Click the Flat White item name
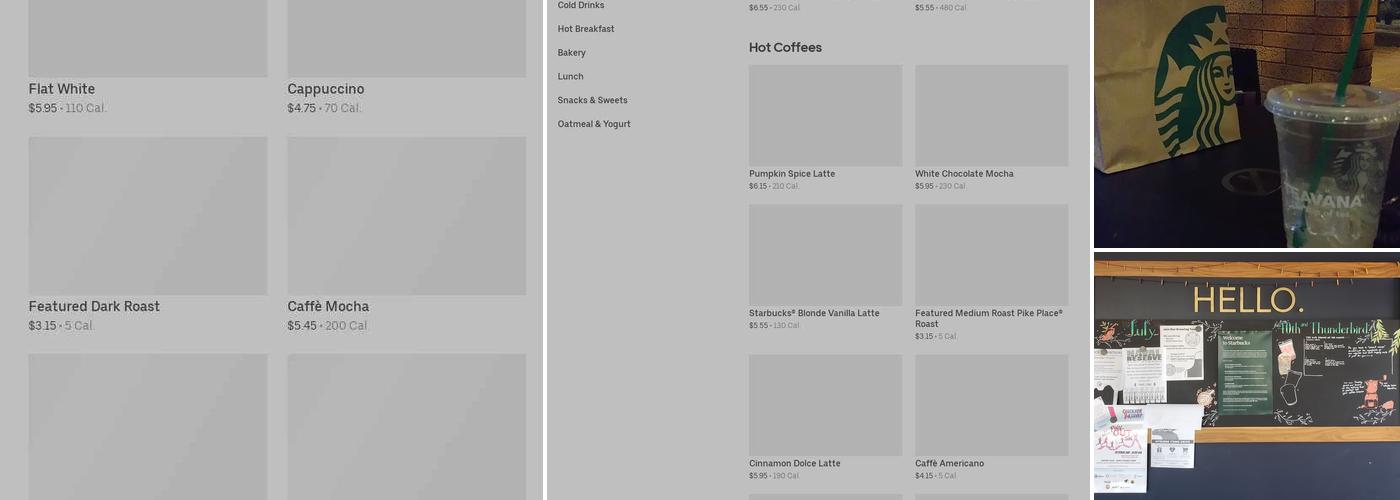 click(62, 89)
